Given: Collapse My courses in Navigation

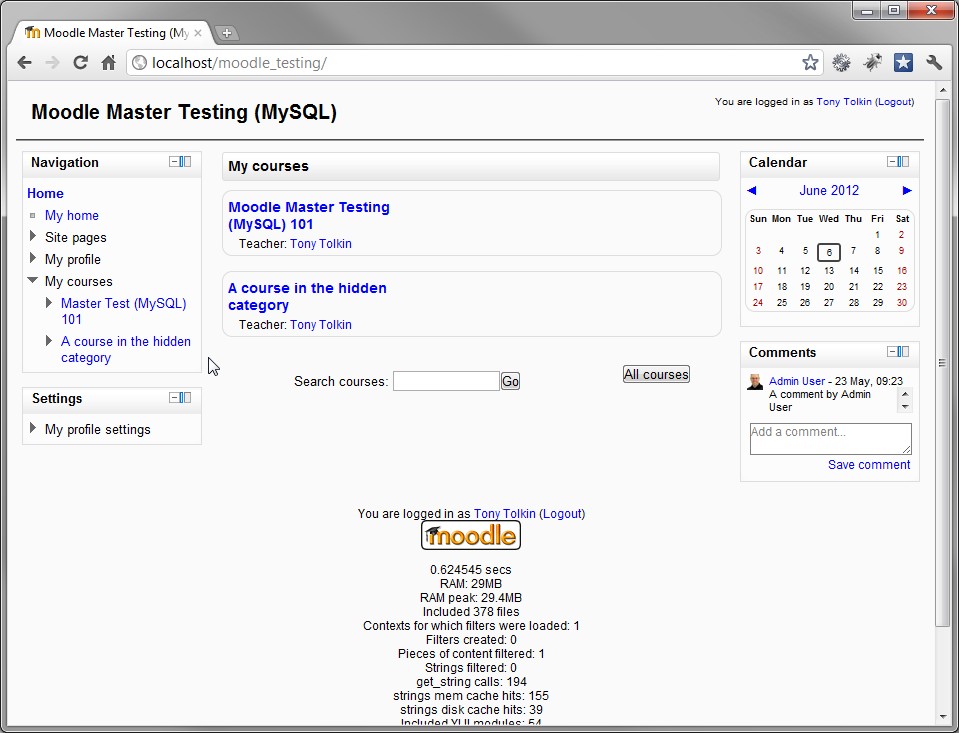Looking at the screenshot, I should tap(33, 280).
